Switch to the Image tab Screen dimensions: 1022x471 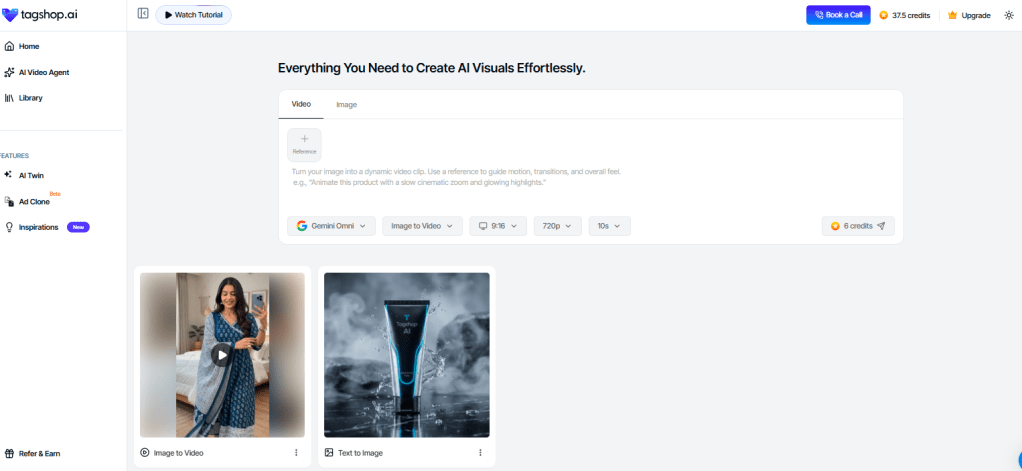(x=346, y=104)
